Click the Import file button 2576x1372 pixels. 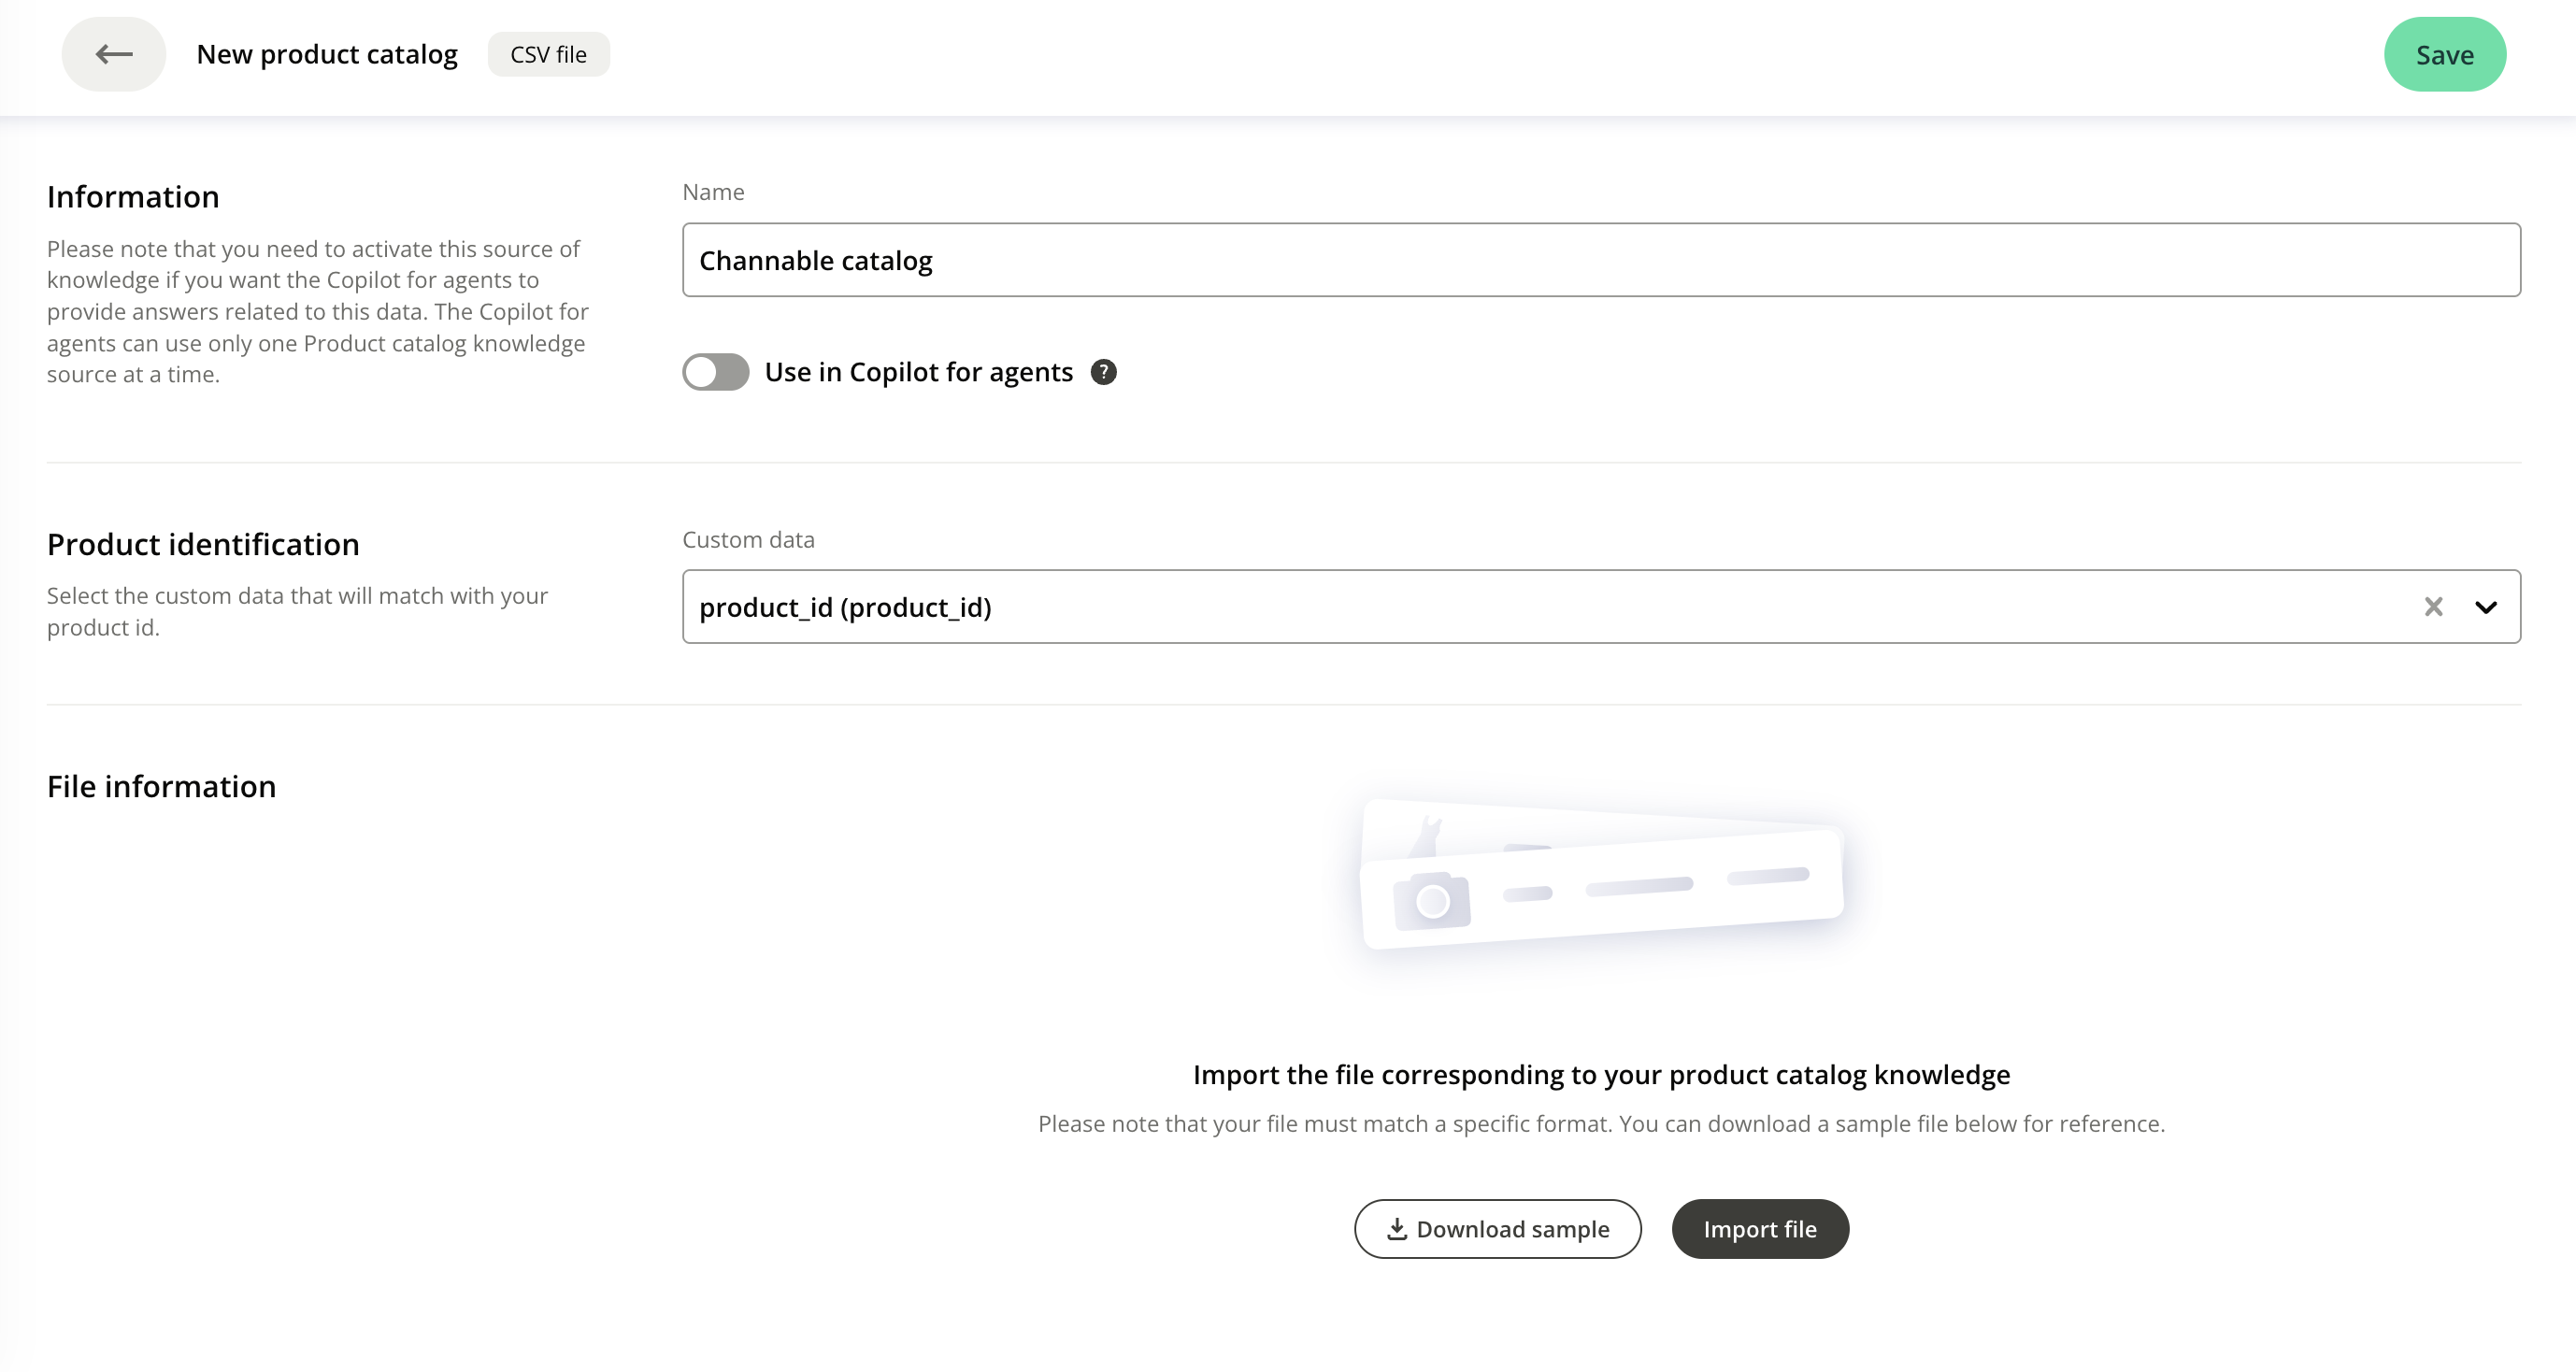1759,1229
